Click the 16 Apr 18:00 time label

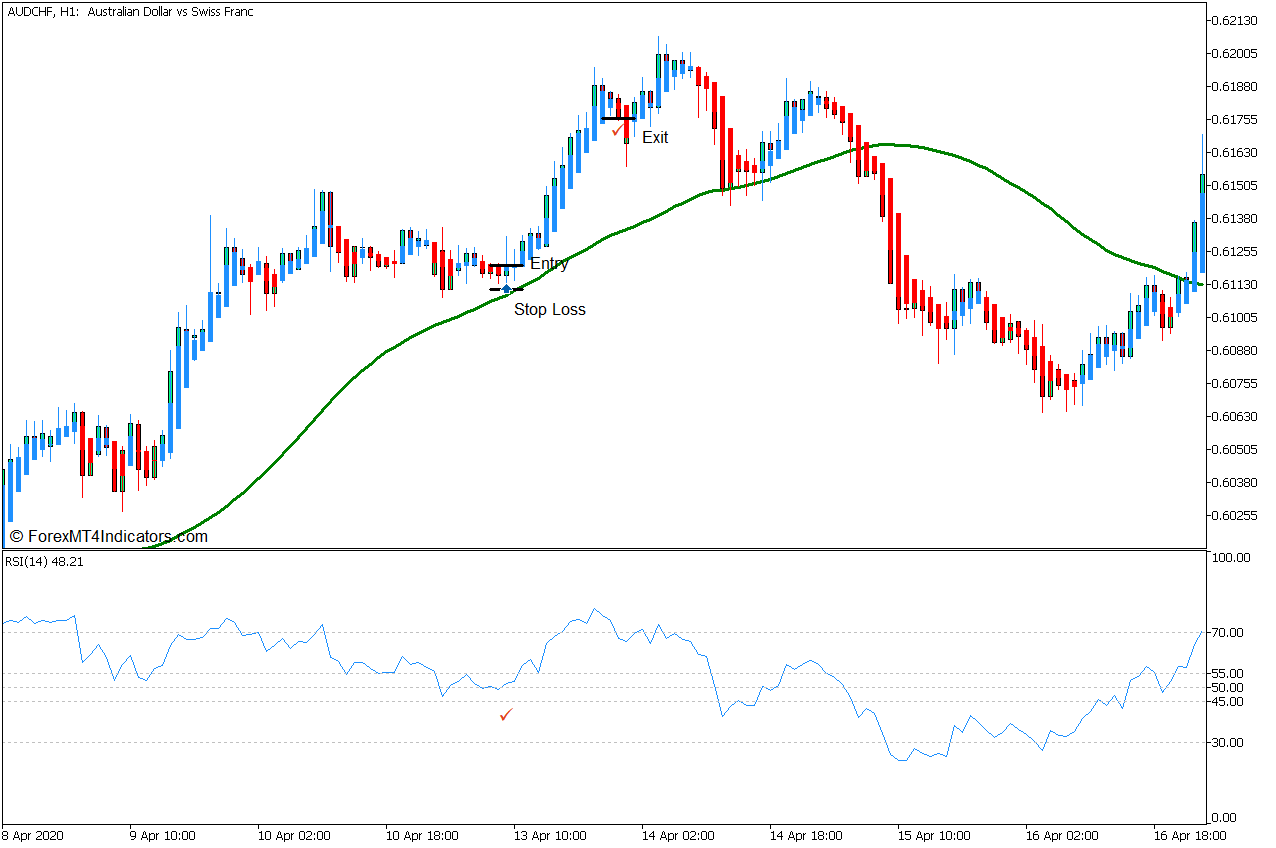pos(1191,835)
